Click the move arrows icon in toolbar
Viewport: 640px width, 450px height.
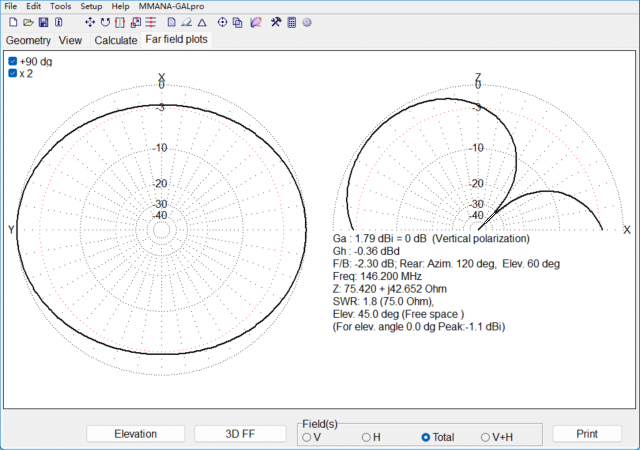click(x=89, y=22)
